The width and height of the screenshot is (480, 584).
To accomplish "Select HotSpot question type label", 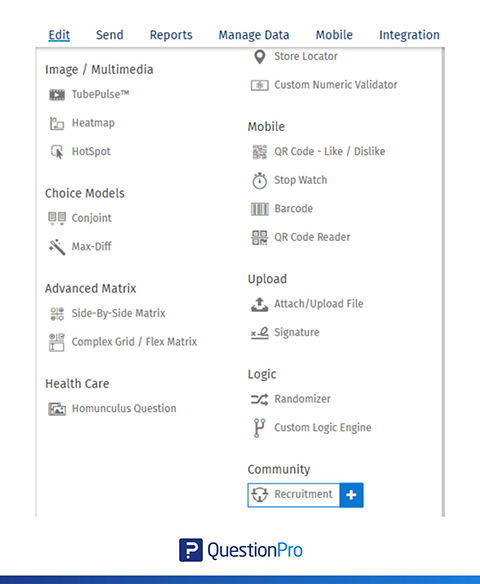I will [91, 152].
